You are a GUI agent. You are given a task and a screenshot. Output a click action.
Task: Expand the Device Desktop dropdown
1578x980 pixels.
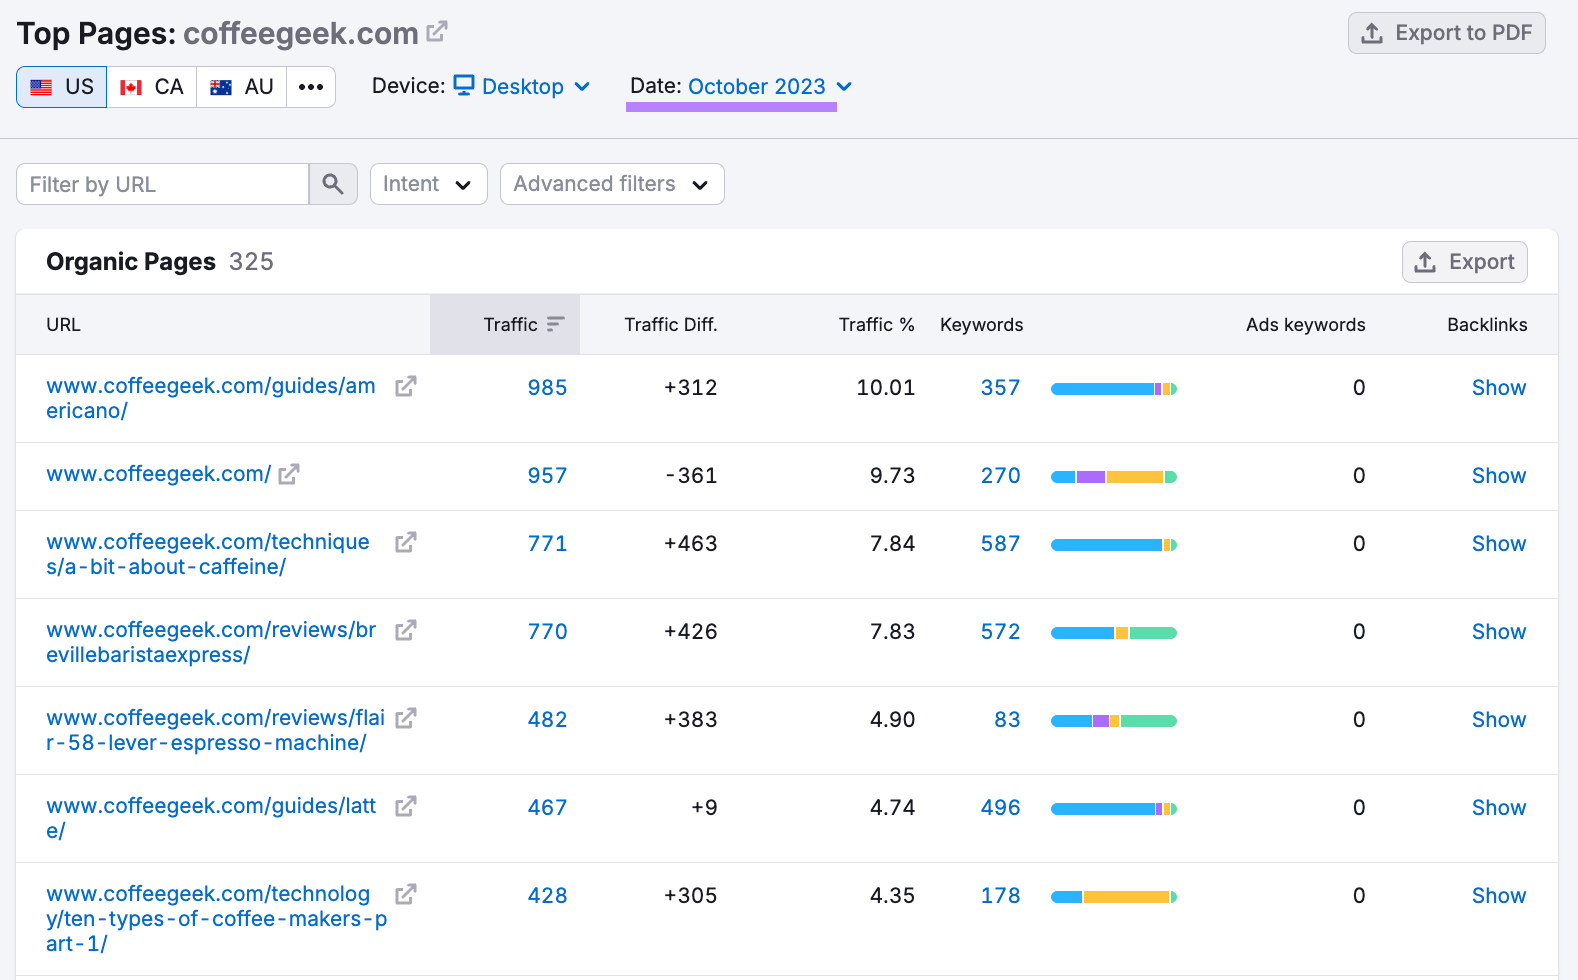tap(522, 87)
